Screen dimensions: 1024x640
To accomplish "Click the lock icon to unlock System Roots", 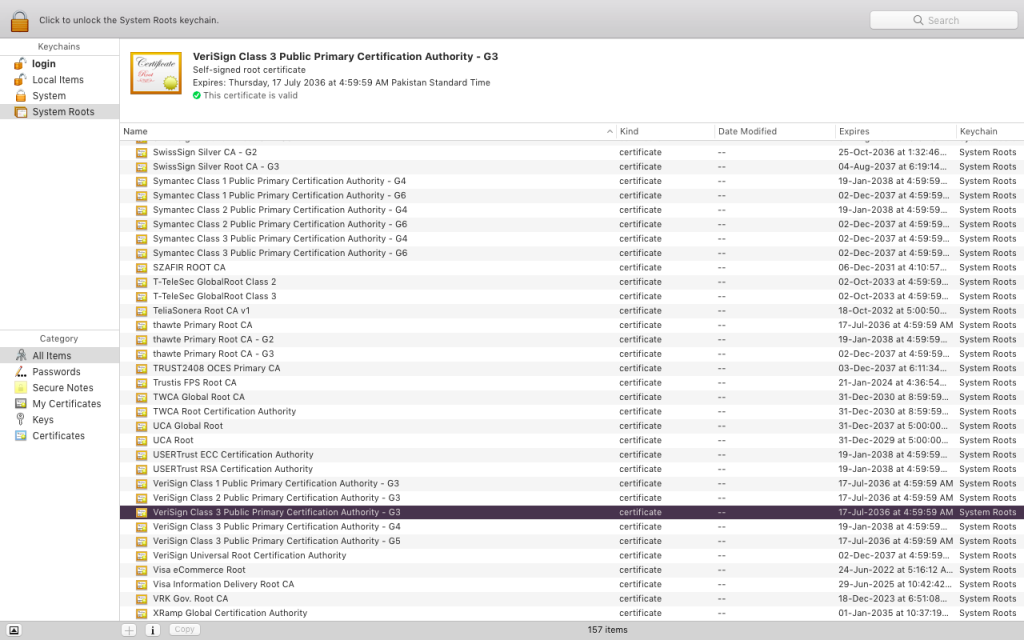I will 20,21.
